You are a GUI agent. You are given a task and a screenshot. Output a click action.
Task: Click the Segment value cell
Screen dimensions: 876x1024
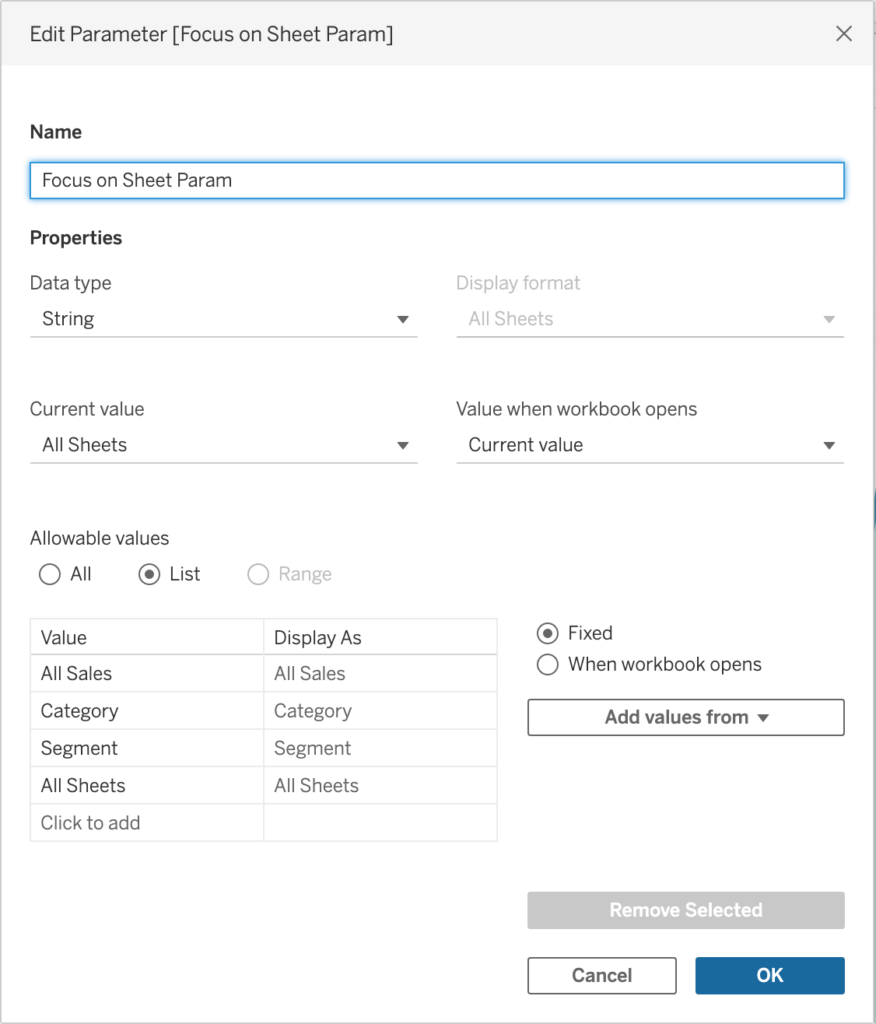pyautogui.click(x=147, y=749)
